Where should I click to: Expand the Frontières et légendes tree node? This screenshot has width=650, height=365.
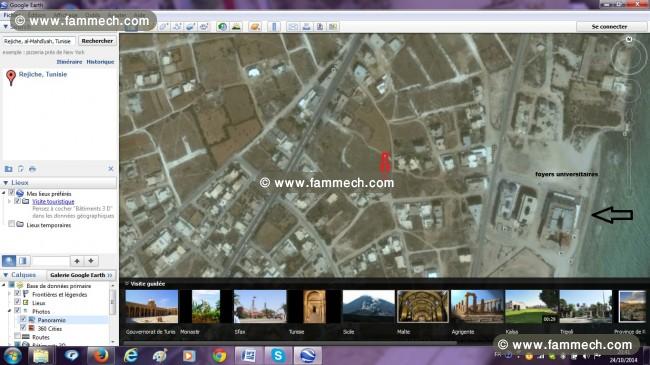click(10, 294)
